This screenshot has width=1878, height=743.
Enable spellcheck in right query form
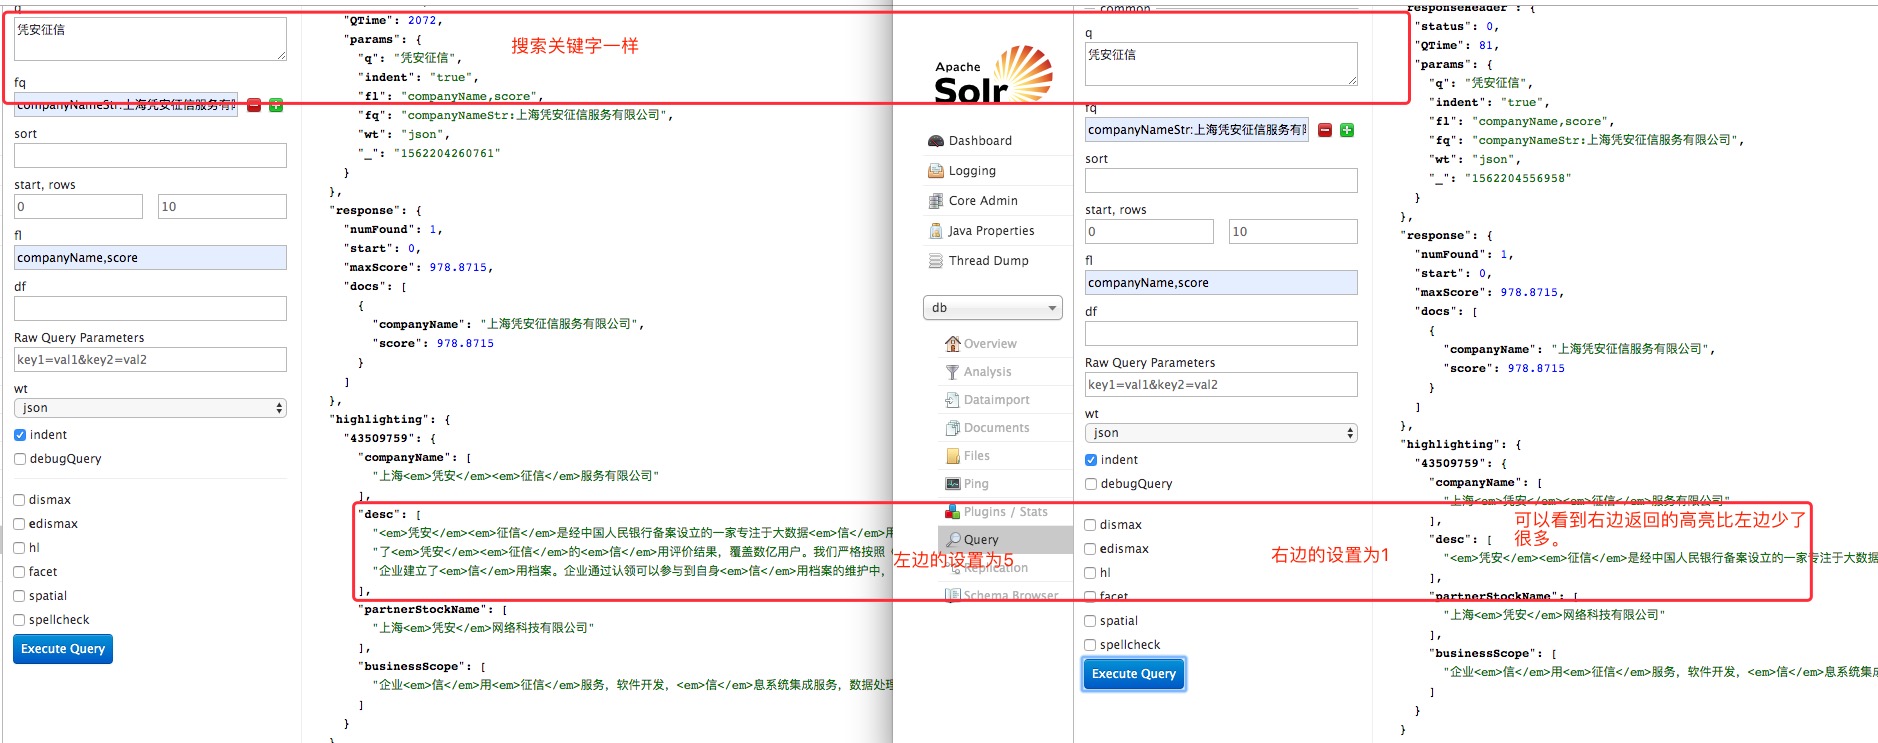tap(1091, 645)
